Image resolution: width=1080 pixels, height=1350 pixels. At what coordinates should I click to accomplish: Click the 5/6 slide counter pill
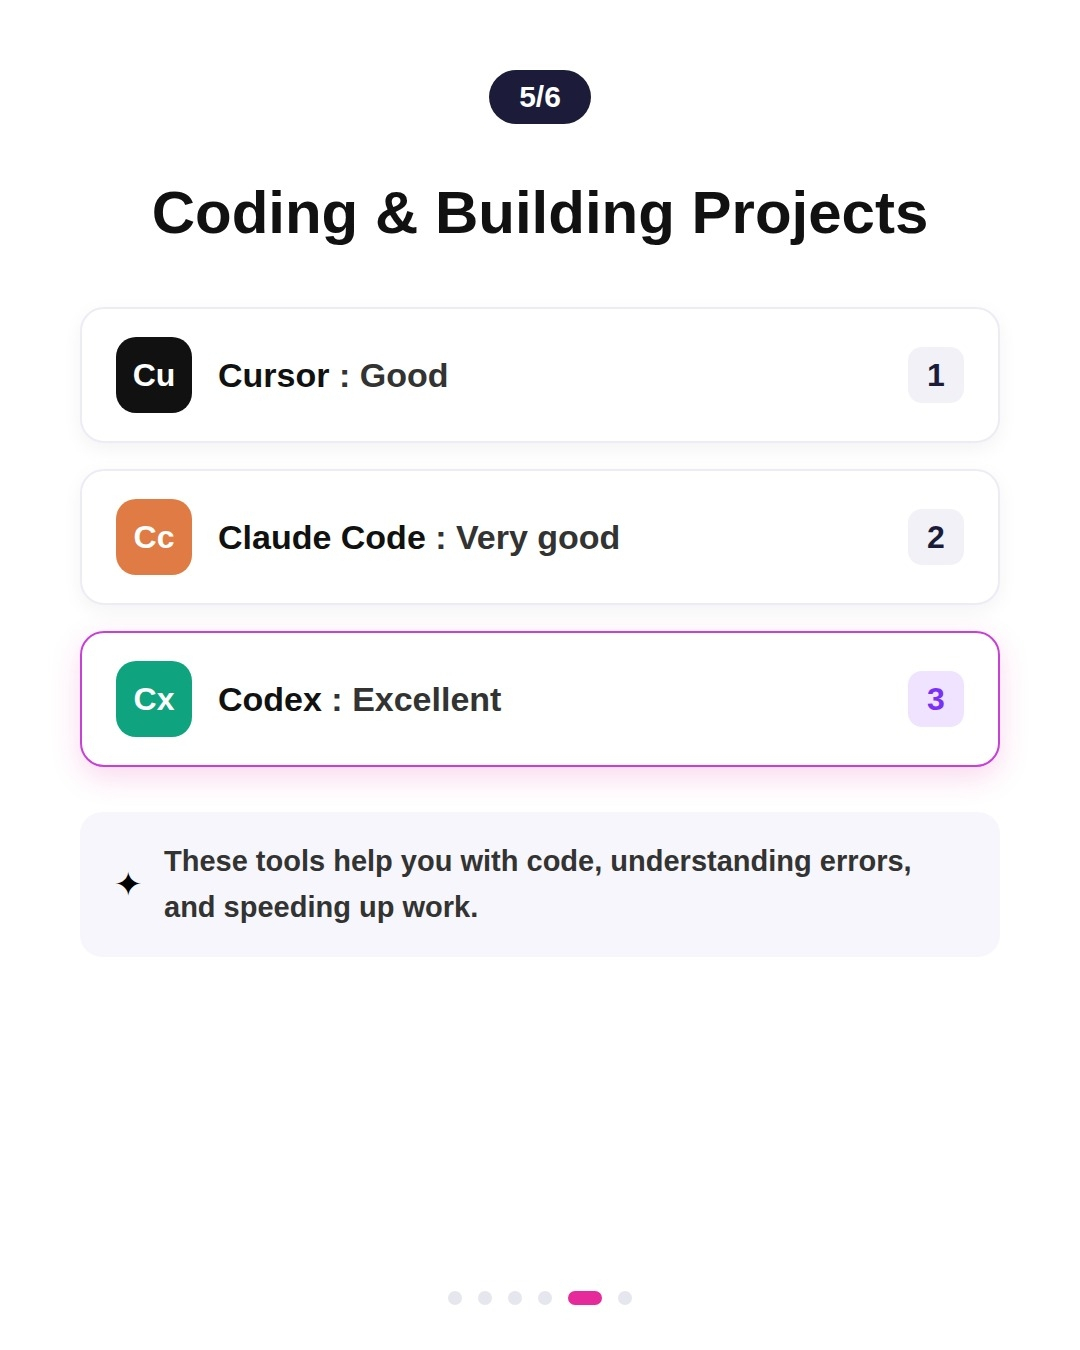(x=540, y=97)
